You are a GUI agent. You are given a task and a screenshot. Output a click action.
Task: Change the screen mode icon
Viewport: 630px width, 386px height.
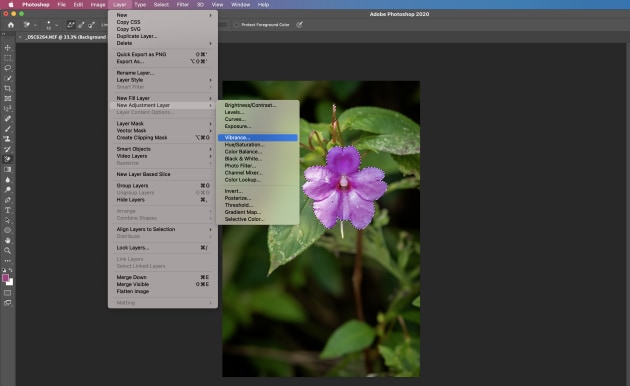(x=8, y=303)
